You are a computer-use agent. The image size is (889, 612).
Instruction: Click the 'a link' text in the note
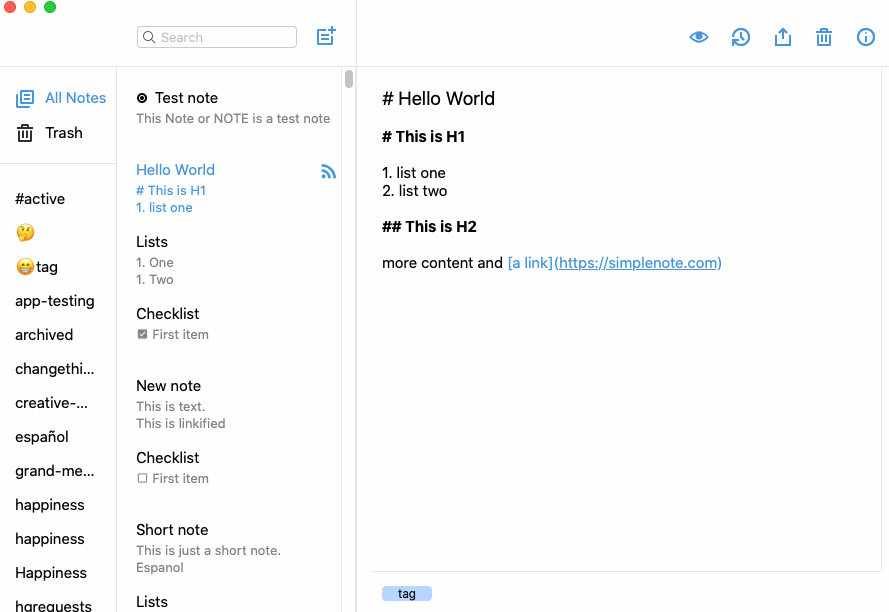[x=529, y=263]
